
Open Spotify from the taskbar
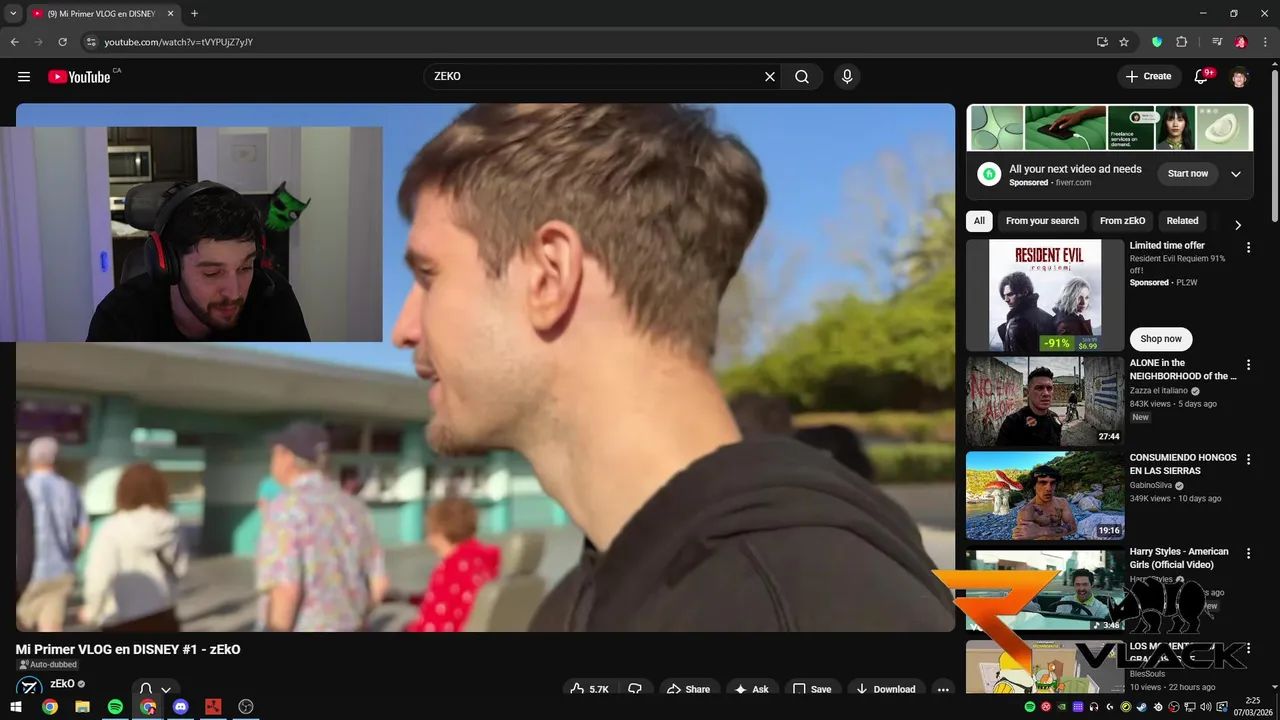tap(115, 707)
